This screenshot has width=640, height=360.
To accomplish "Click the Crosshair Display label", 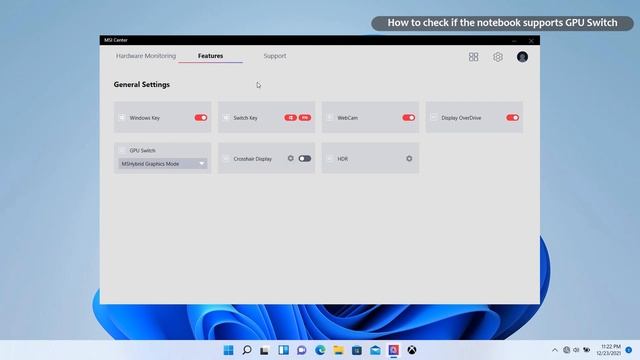I will pyautogui.click(x=253, y=159).
